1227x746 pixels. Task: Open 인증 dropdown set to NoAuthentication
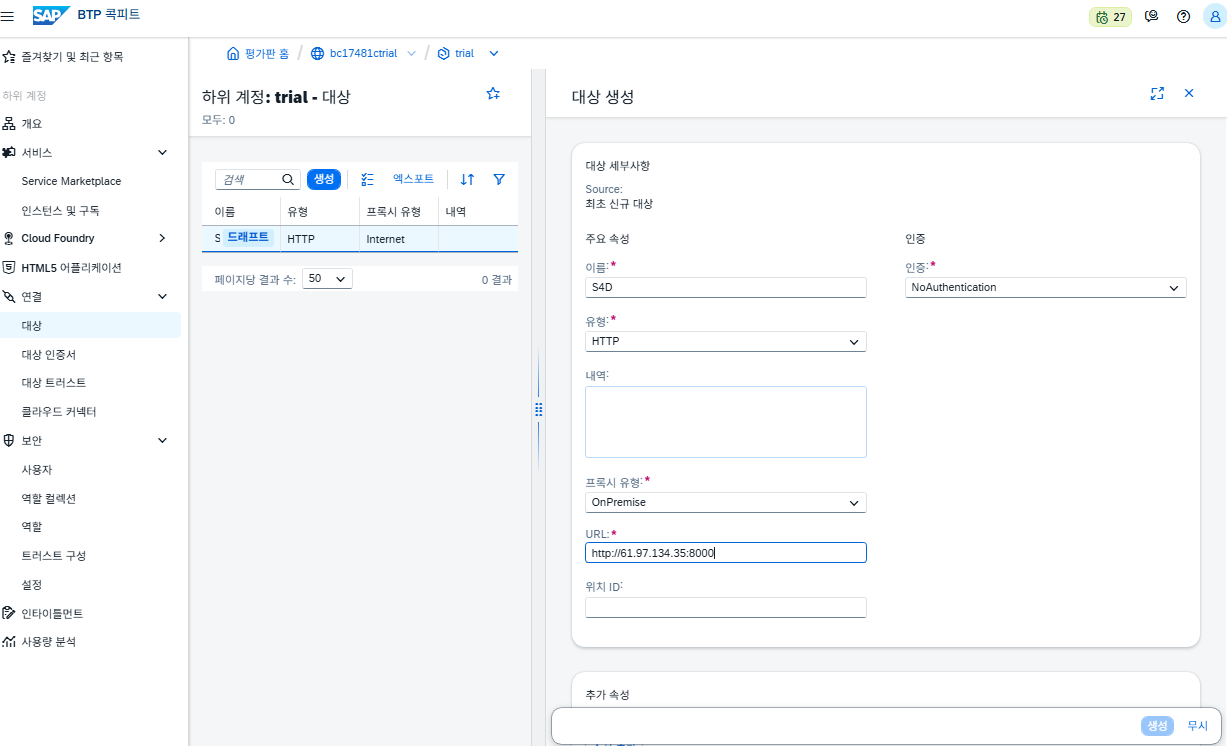[x=1046, y=287]
